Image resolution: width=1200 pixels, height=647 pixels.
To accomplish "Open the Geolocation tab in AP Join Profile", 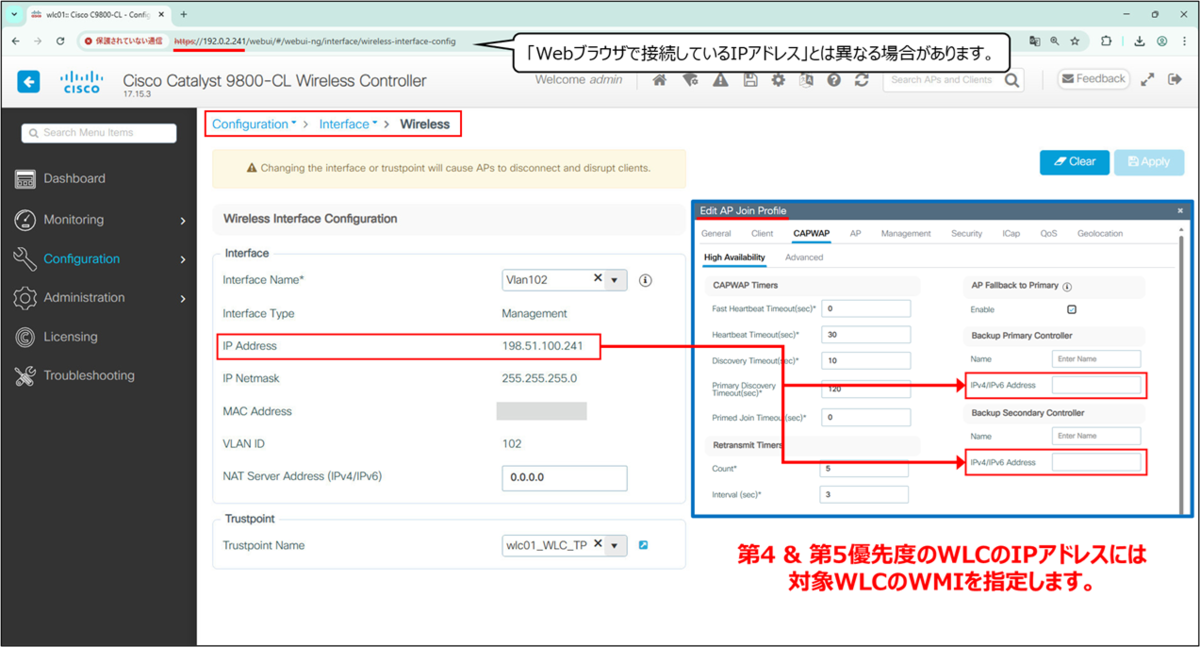I will [x=1100, y=234].
